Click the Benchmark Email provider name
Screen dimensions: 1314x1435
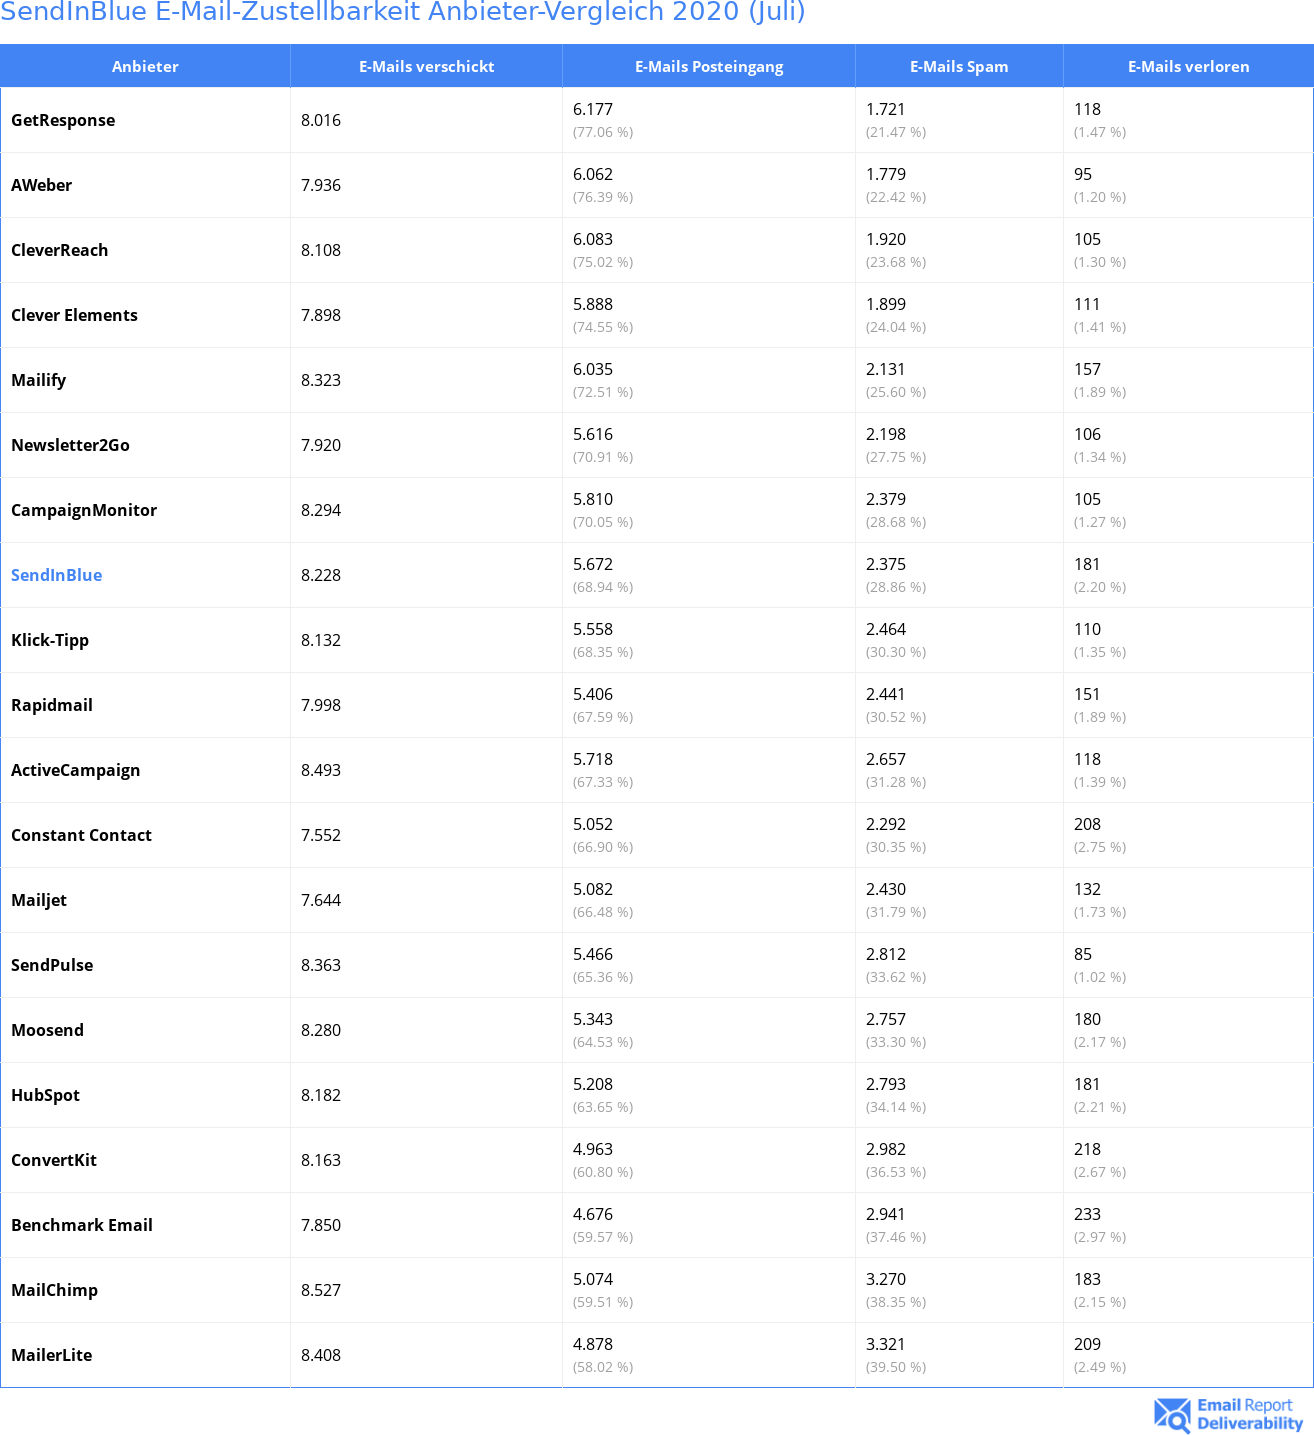(x=82, y=1225)
